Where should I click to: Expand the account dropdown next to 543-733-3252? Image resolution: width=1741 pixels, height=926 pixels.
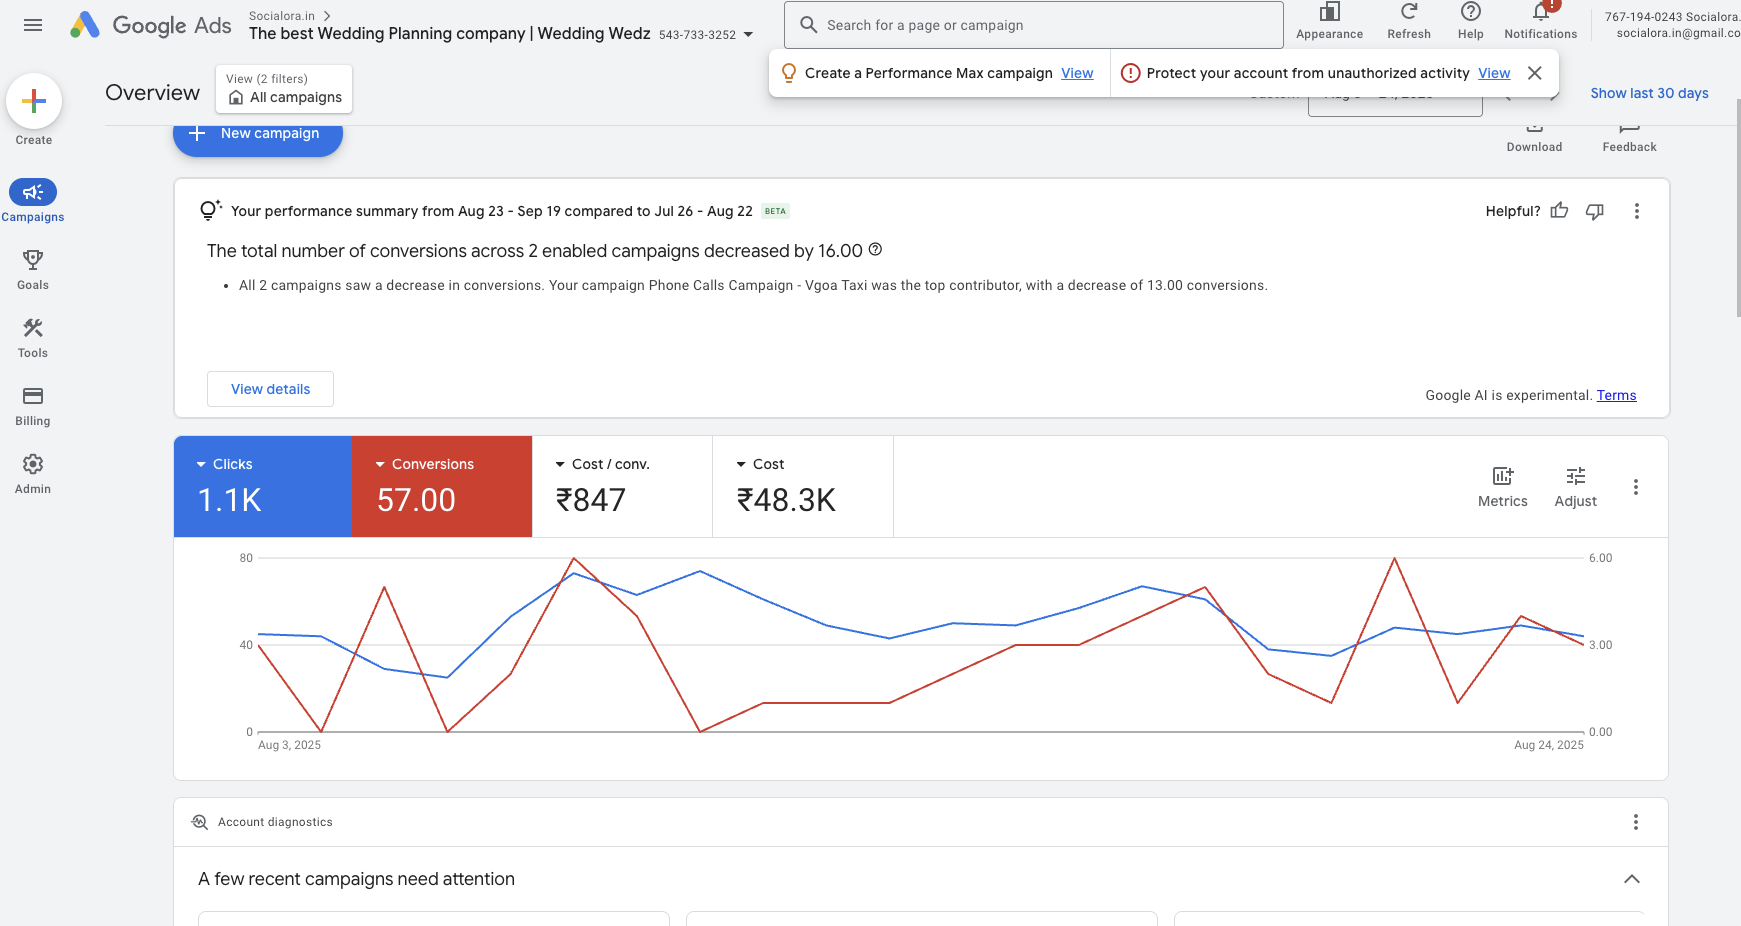click(x=748, y=33)
